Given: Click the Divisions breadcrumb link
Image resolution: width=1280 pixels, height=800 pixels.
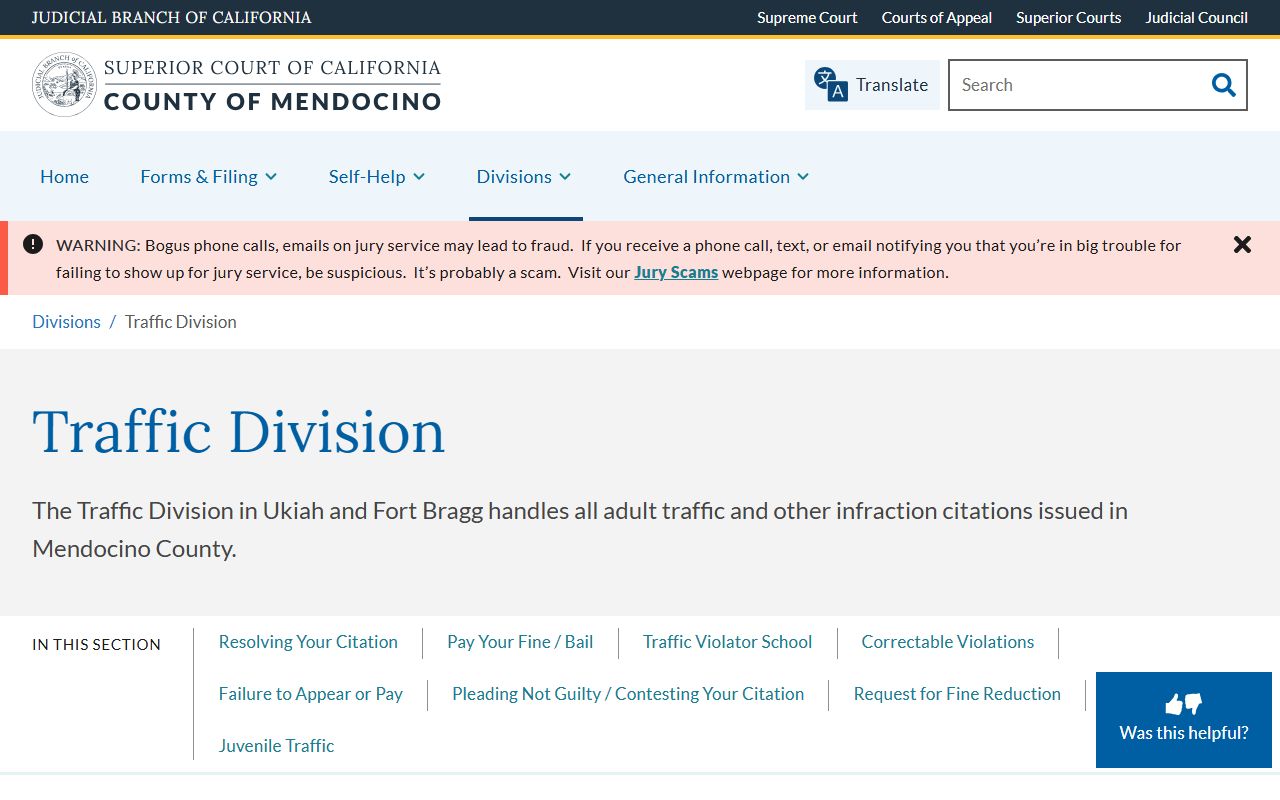Looking at the screenshot, I should pos(66,321).
